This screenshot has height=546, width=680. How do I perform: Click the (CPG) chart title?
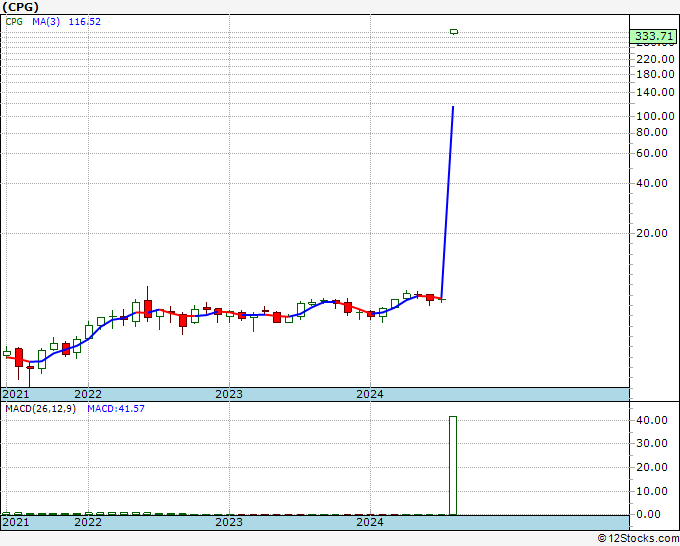[x=20, y=7]
